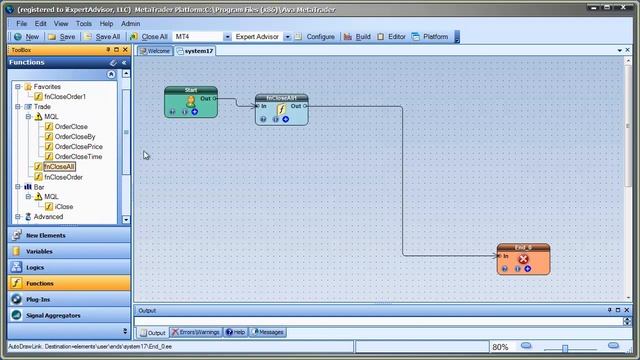Viewport: 640px width, 360px height.
Task: Switch to the Output tab at bottom
Action: (153, 333)
